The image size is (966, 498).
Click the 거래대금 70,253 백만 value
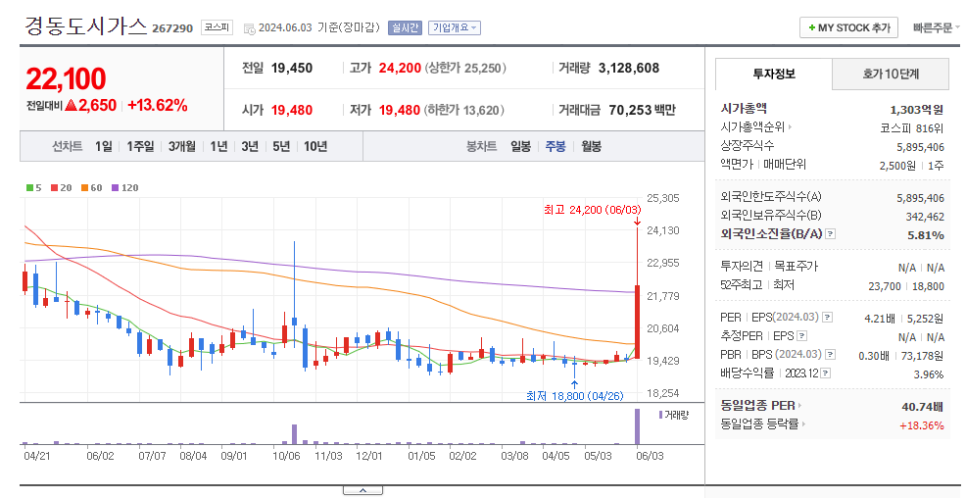[x=642, y=110]
